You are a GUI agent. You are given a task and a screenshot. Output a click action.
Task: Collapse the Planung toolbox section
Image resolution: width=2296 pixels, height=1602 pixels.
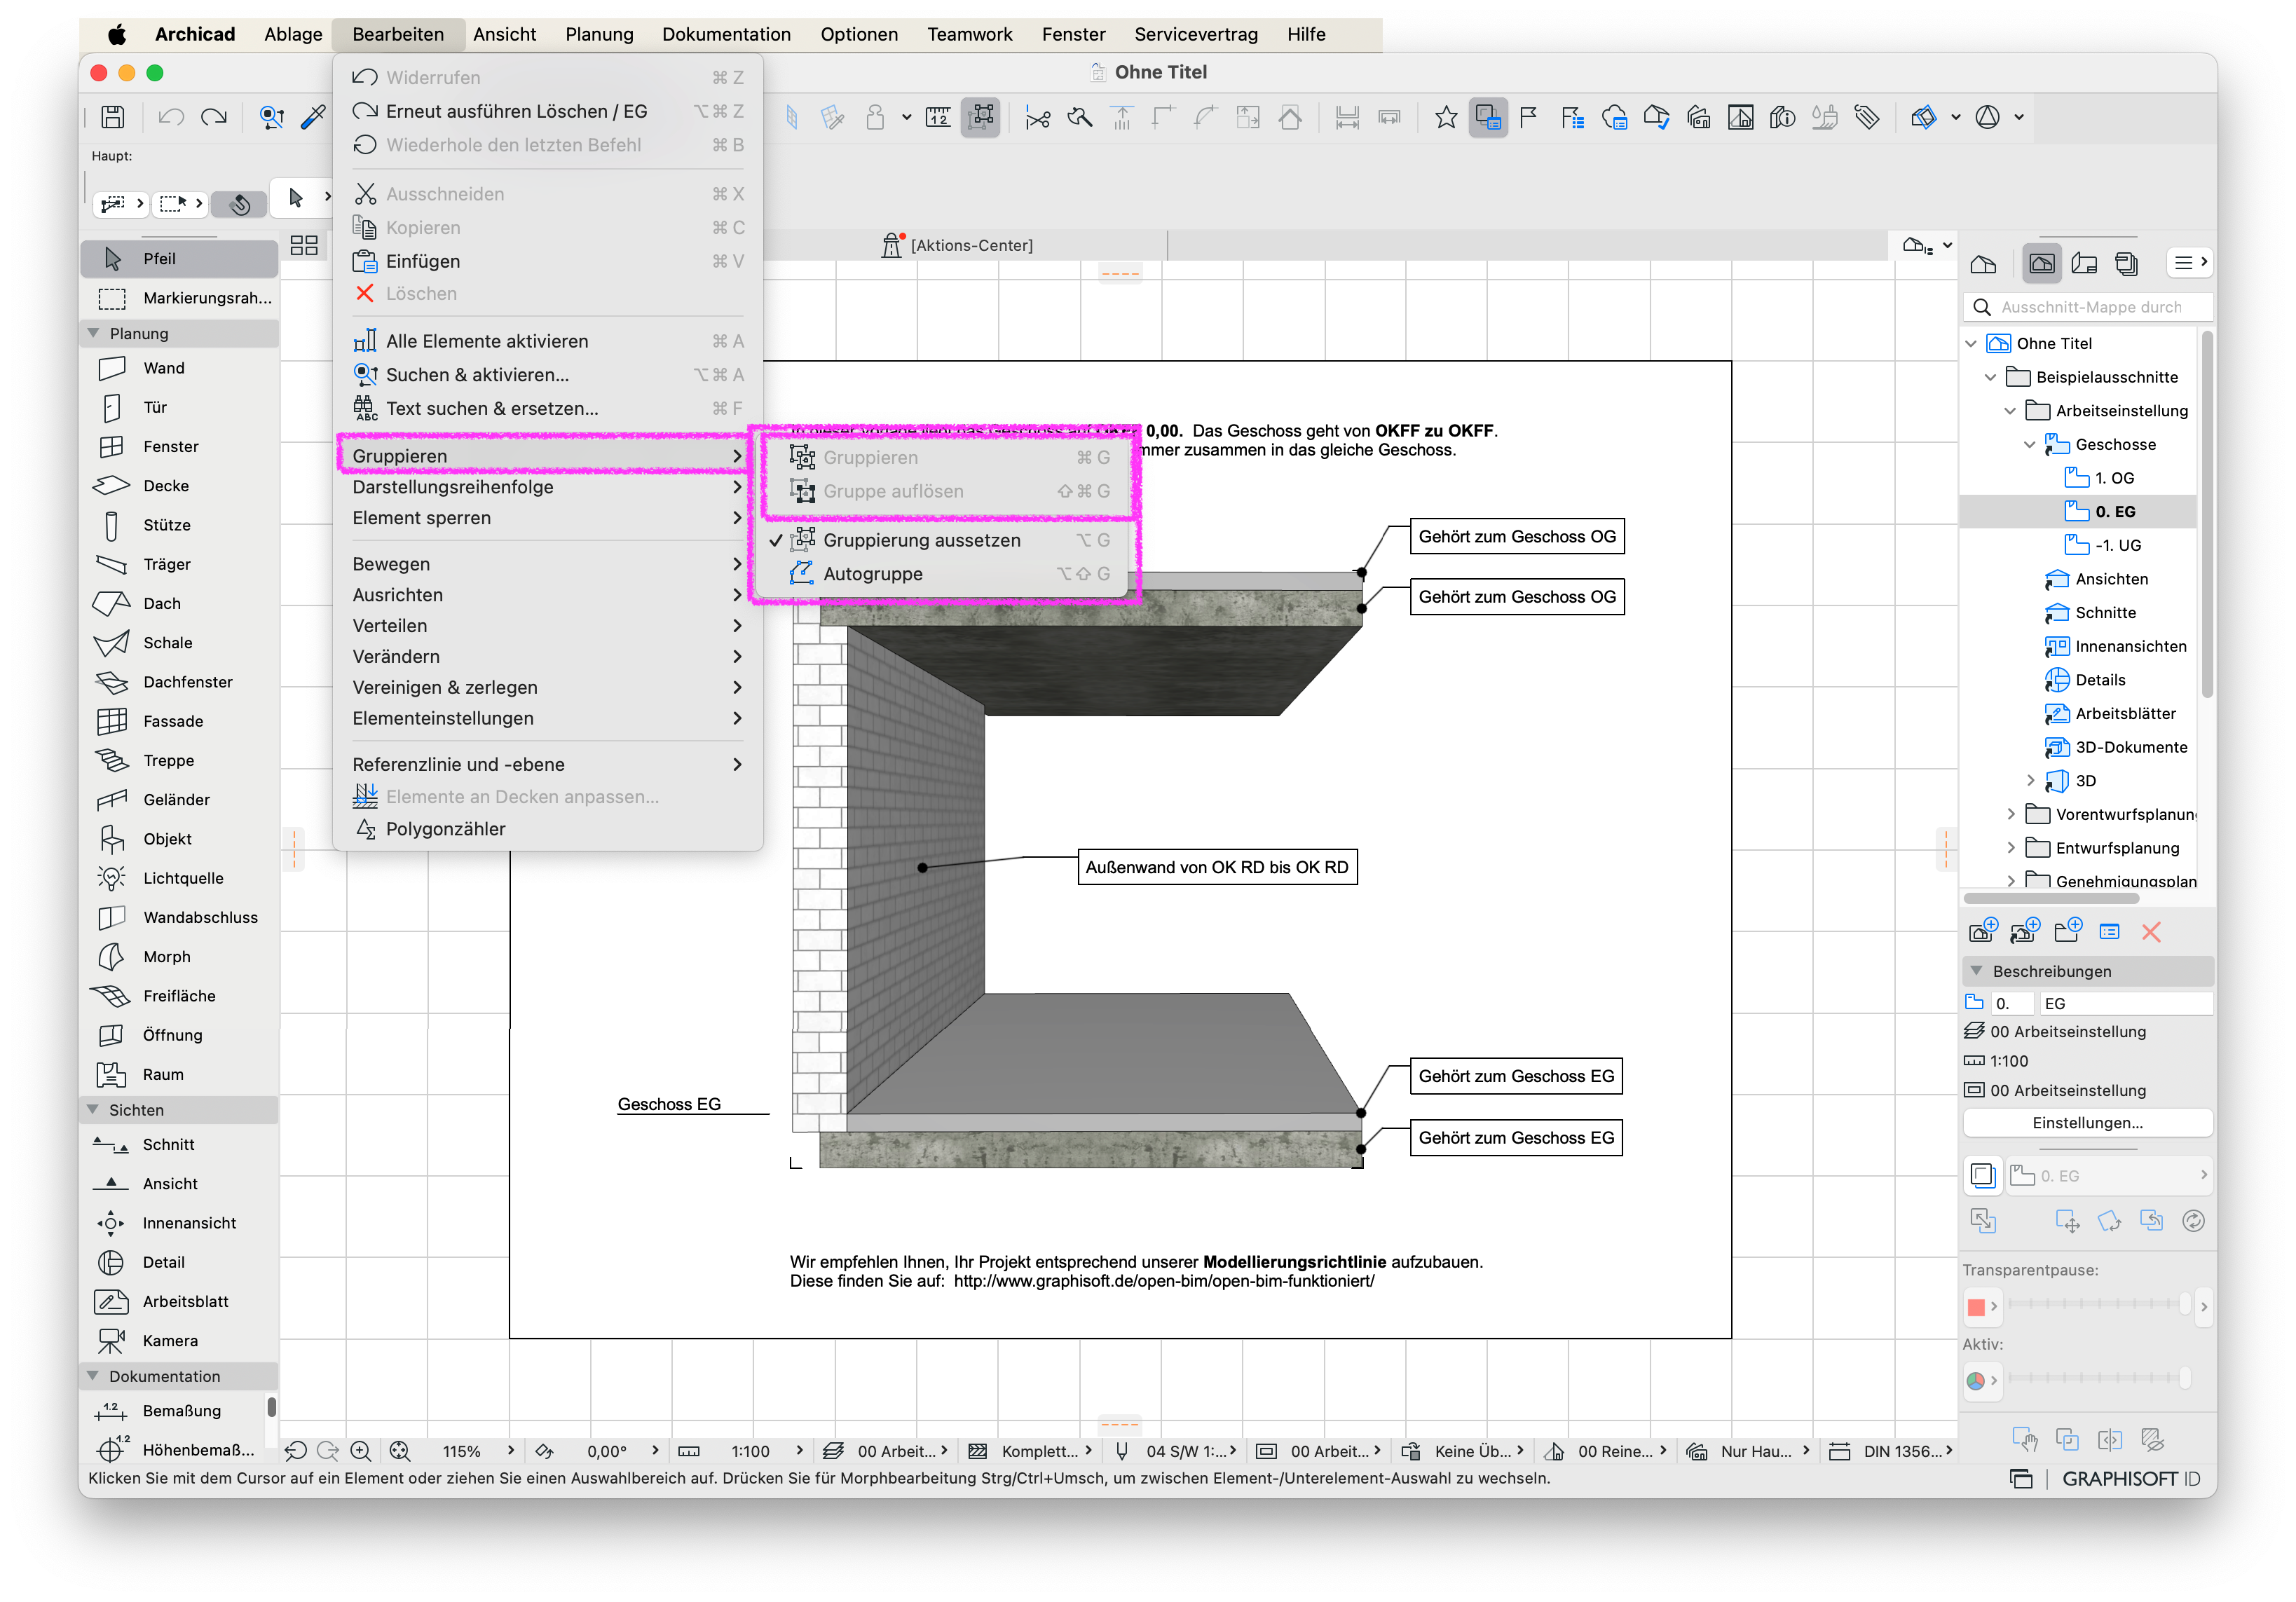93,333
